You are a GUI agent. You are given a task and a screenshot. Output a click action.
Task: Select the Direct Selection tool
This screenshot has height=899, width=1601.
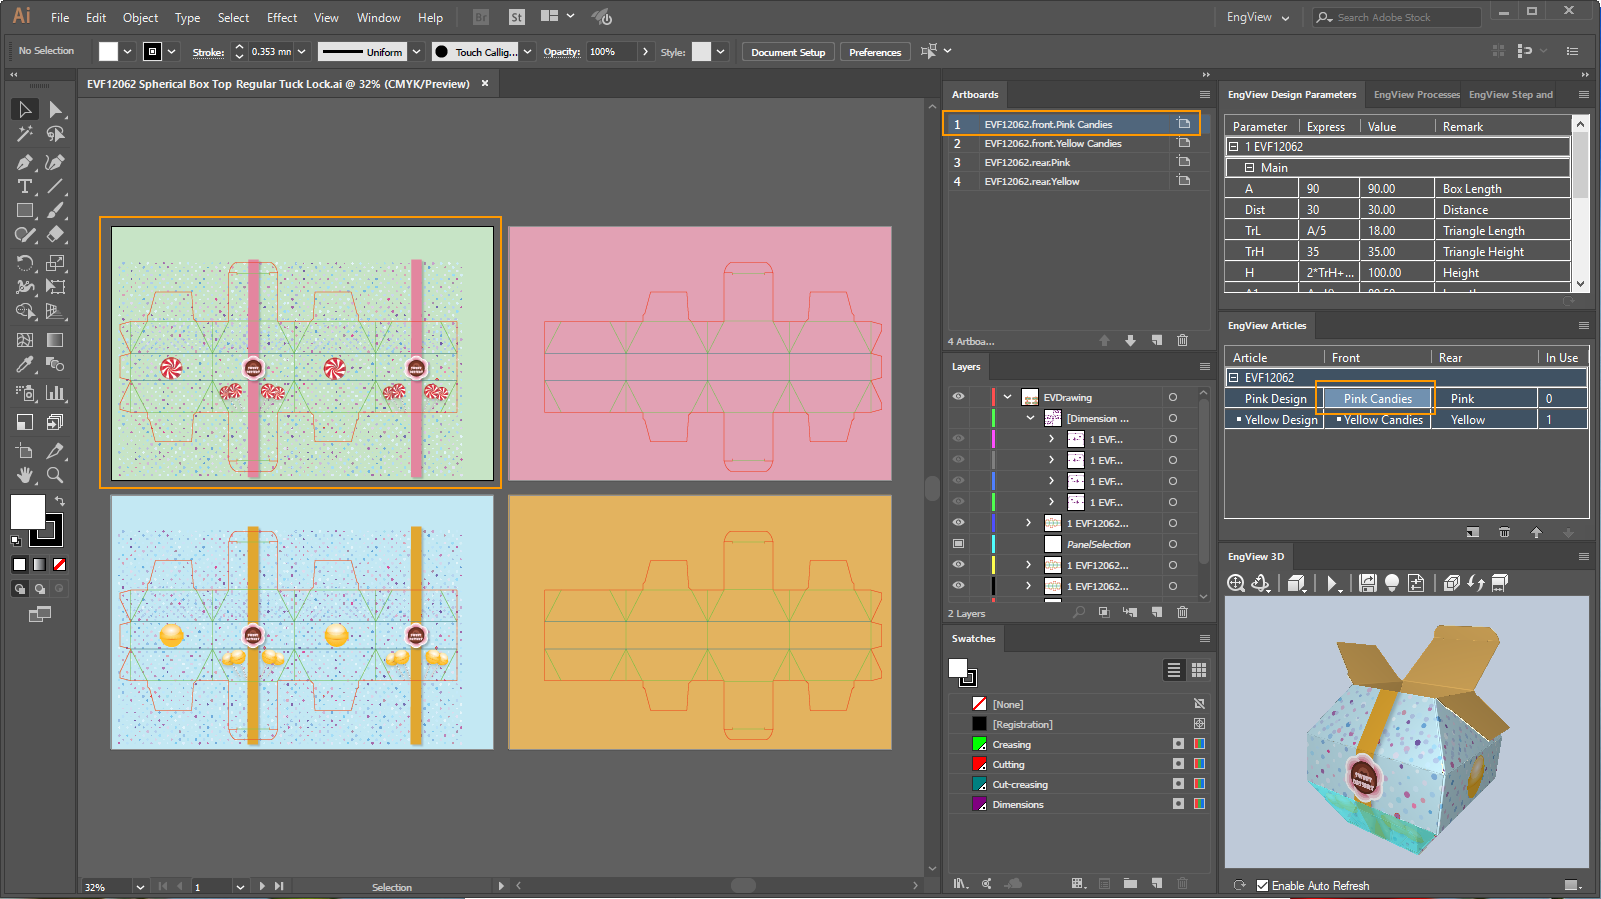pos(56,109)
